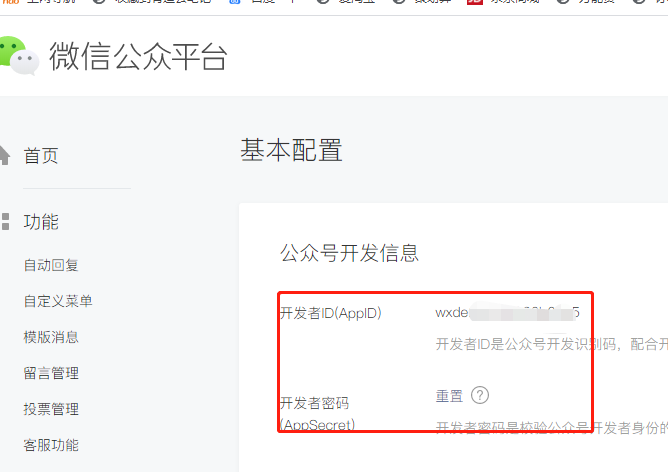
Task: Click the home icon beside 首页
Action: (4, 155)
